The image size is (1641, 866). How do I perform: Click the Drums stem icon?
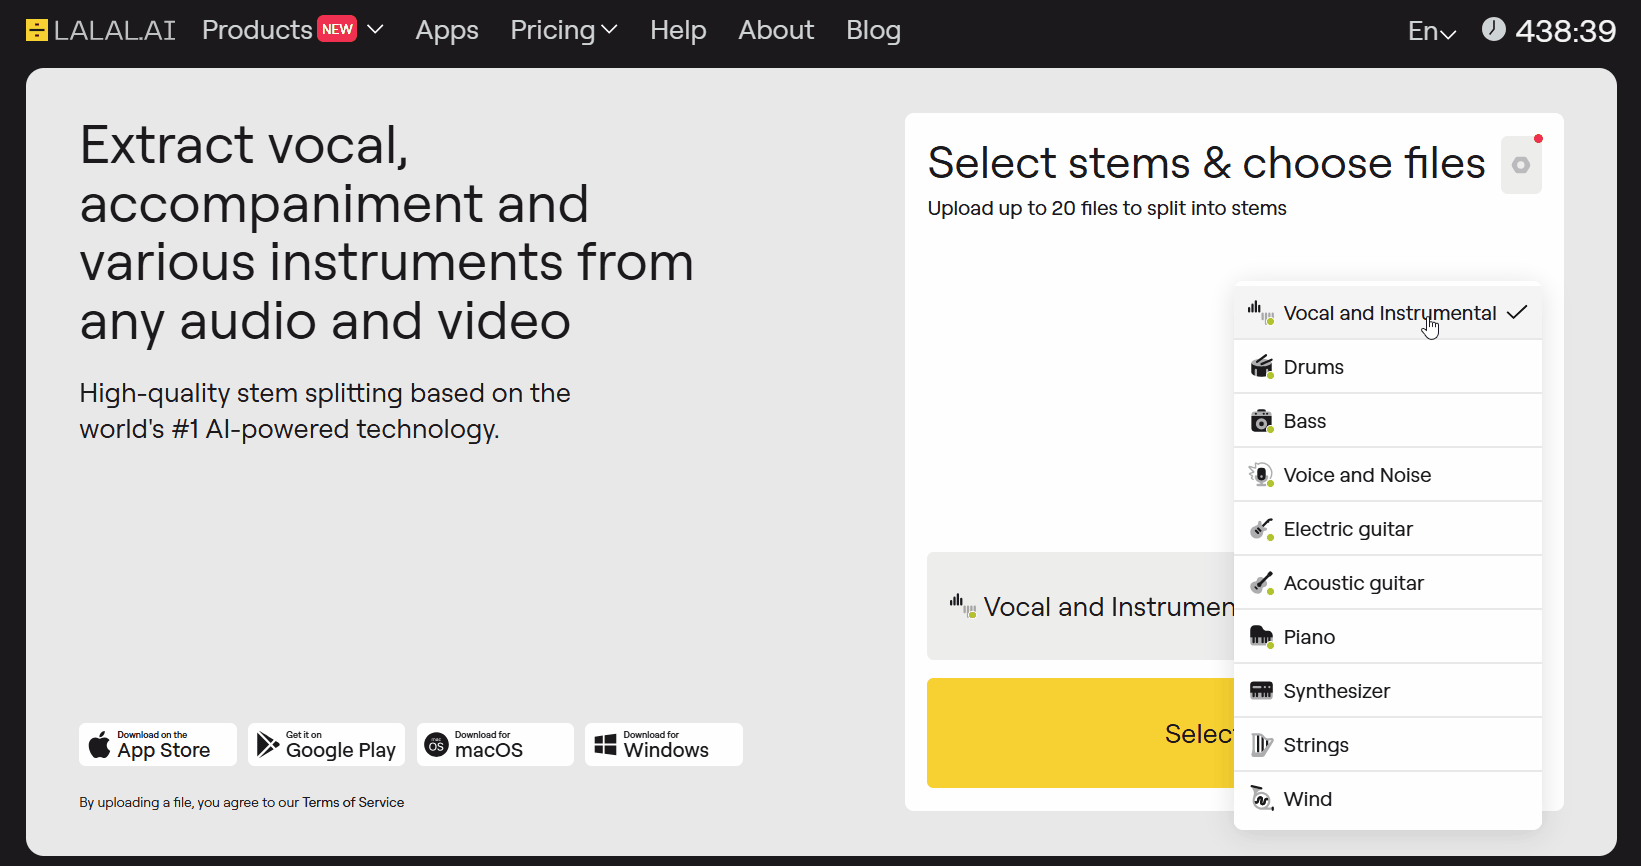[1261, 367]
